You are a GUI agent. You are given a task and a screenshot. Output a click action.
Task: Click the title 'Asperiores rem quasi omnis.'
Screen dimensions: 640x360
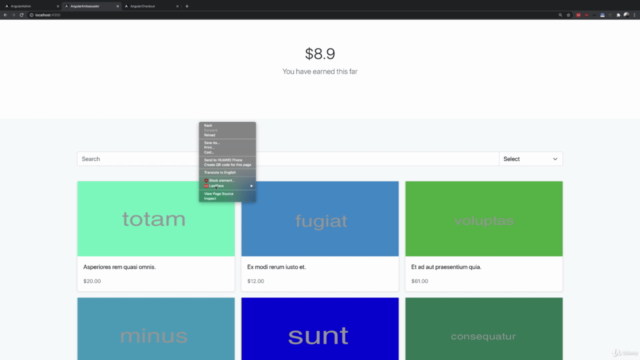[x=120, y=267]
